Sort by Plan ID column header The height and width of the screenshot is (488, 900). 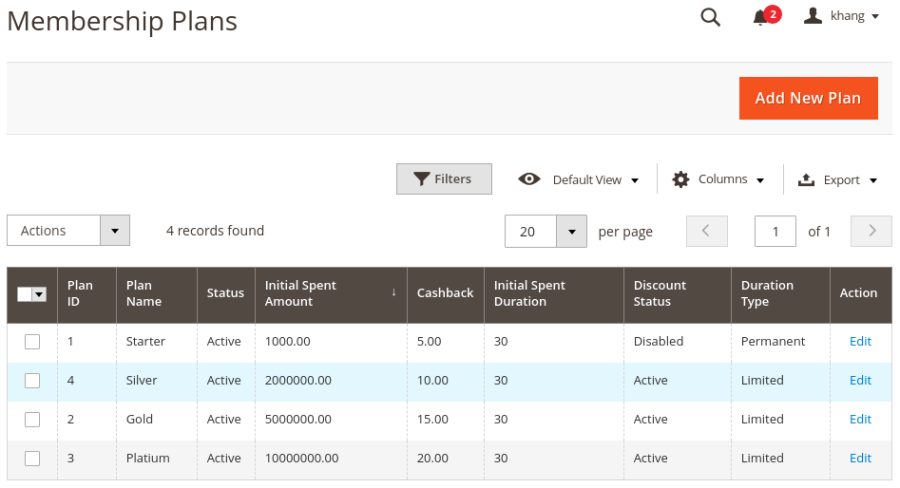[x=87, y=294]
